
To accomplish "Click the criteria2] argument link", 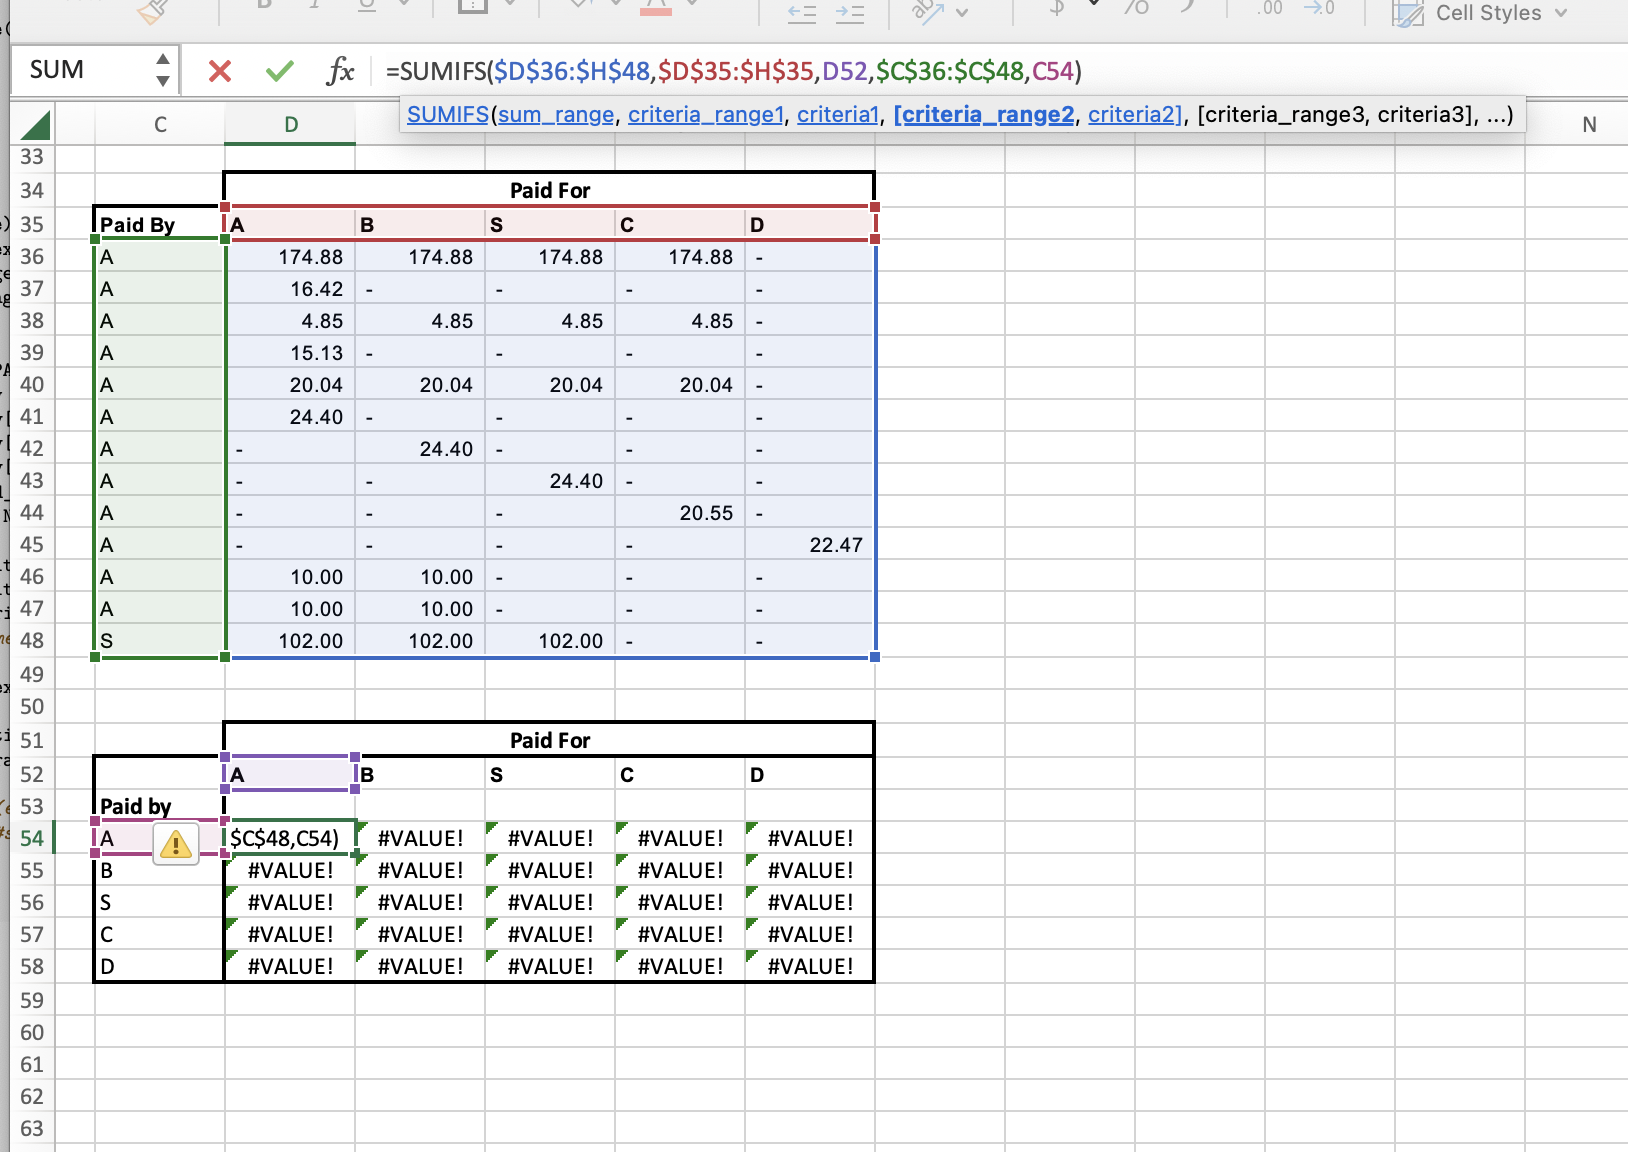I will pos(1135,115).
